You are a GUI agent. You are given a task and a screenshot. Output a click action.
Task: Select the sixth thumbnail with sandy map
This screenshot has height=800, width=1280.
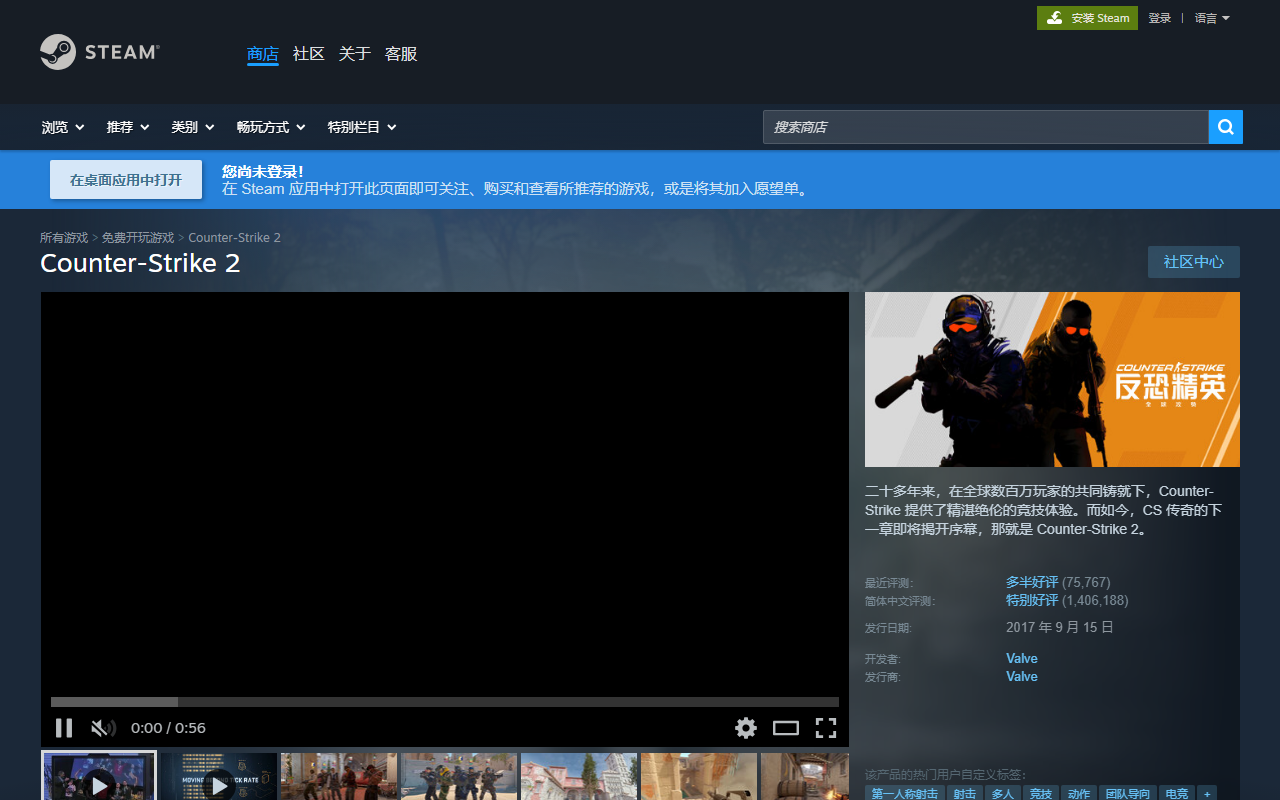tap(699, 776)
